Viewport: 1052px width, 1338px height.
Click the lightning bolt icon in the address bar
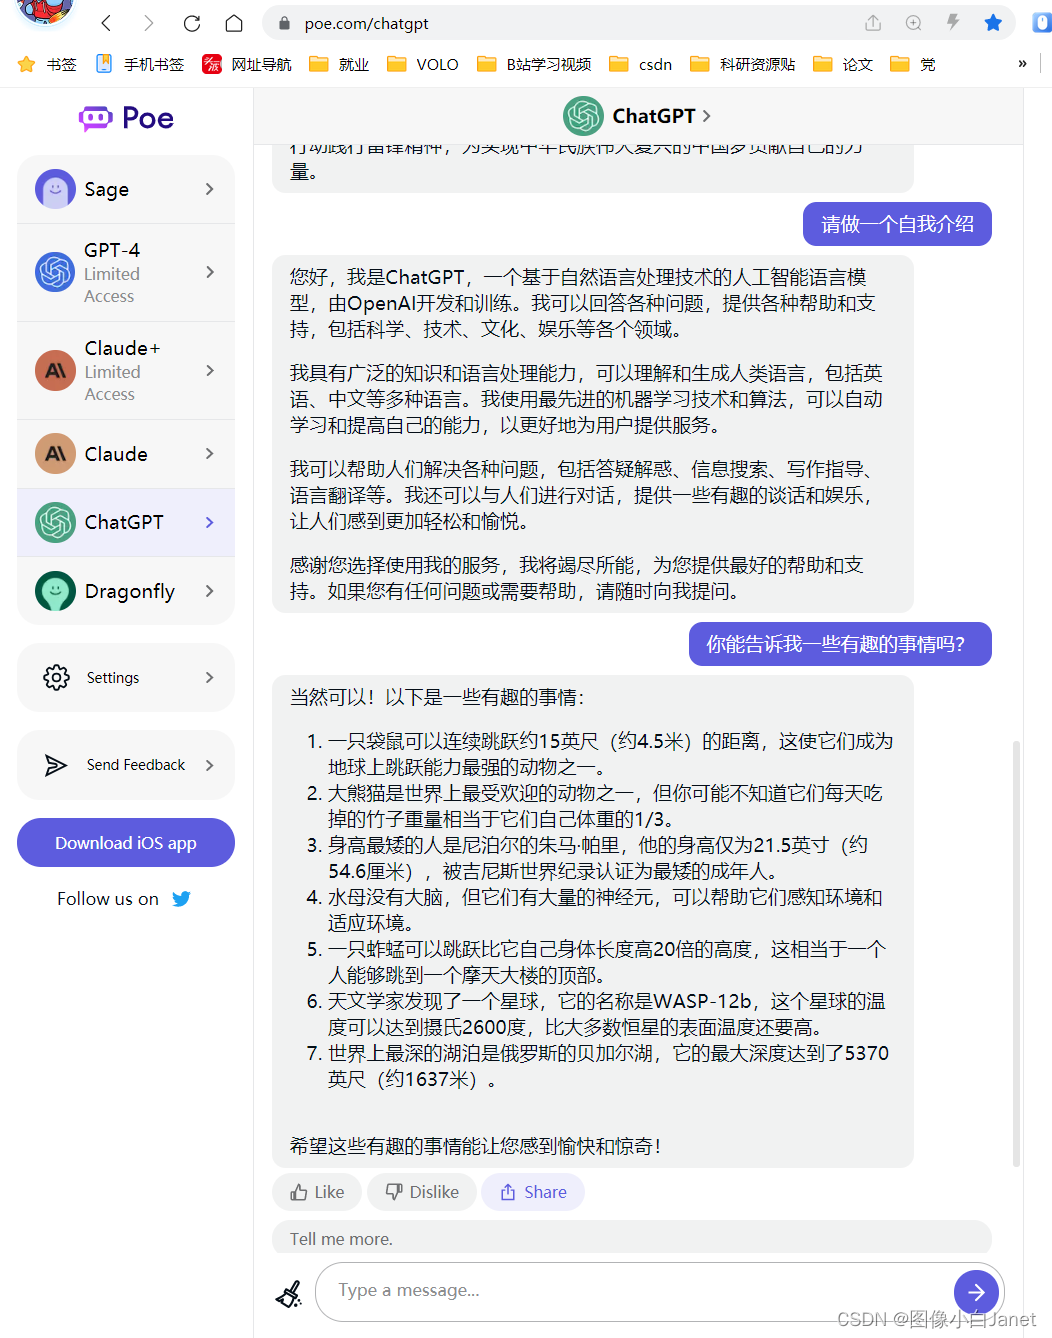(x=953, y=23)
